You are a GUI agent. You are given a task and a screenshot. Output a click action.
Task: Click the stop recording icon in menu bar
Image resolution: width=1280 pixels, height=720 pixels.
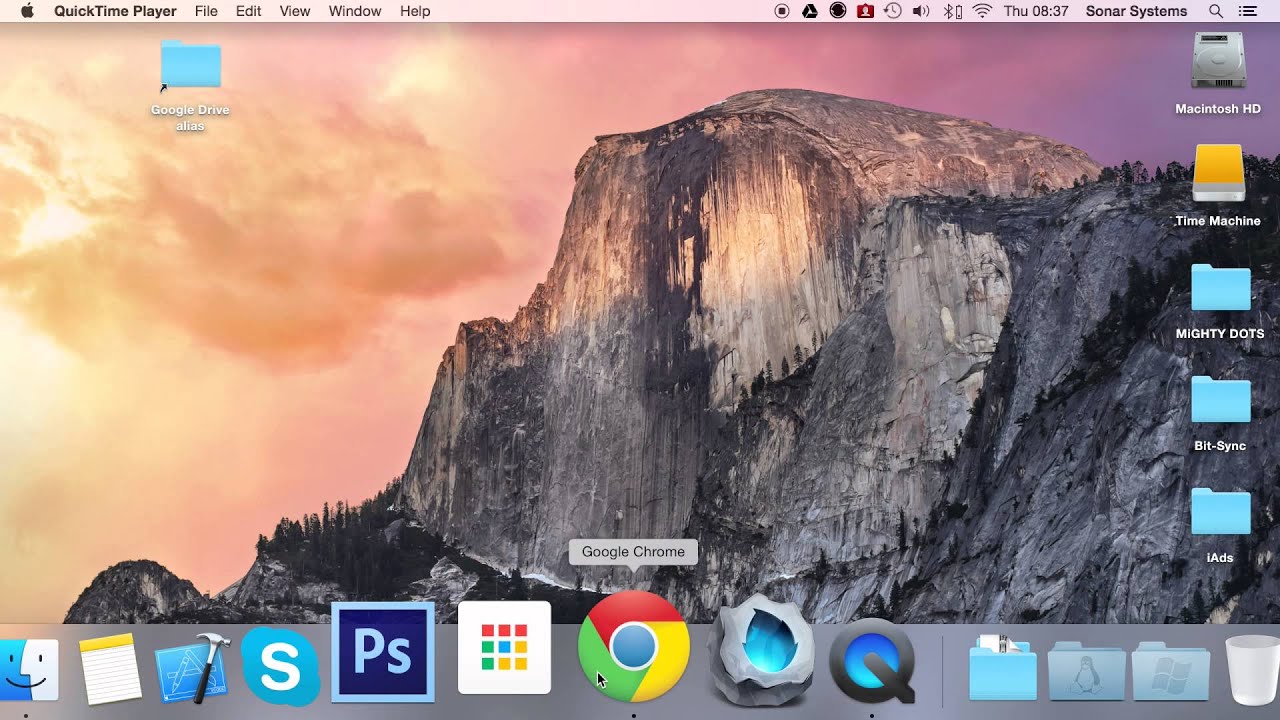[x=782, y=11]
